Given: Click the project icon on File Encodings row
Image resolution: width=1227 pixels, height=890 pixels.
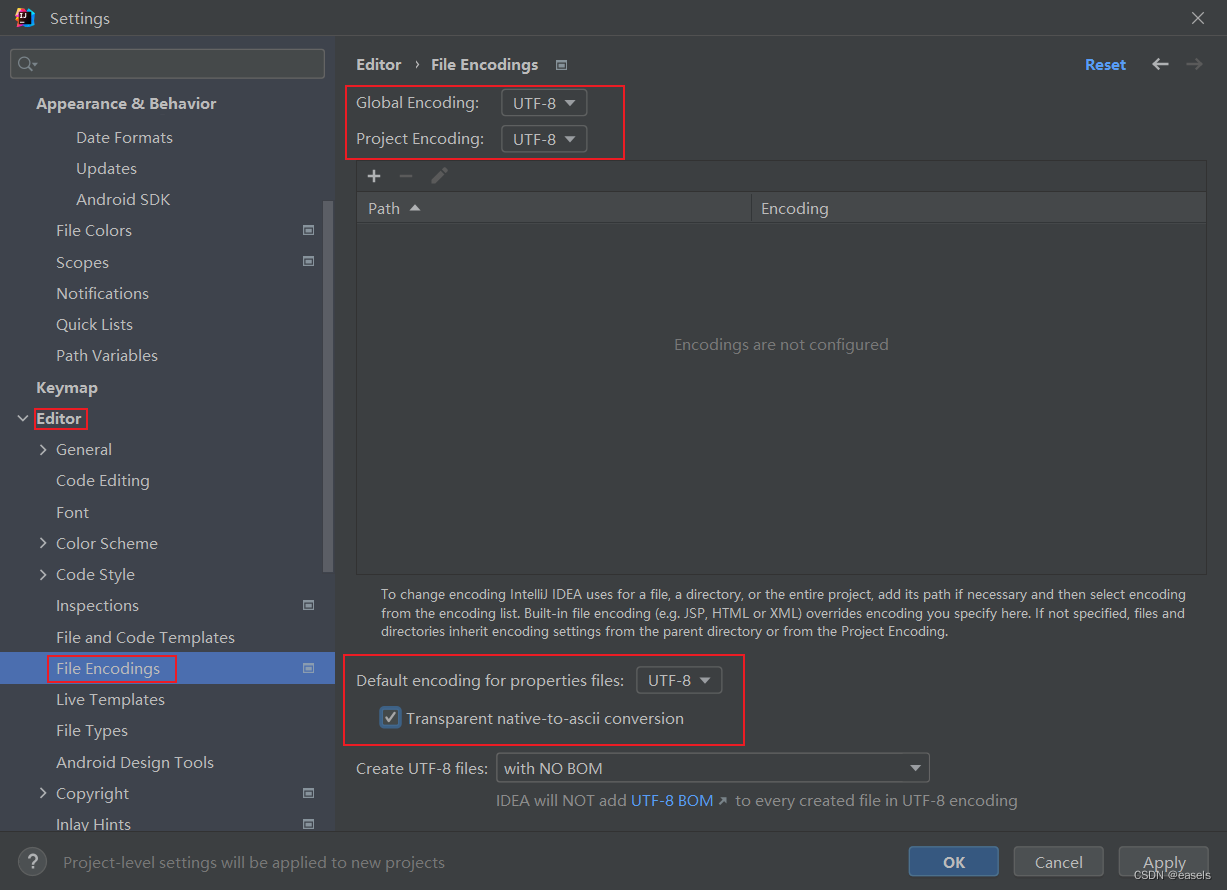Looking at the screenshot, I should [x=309, y=668].
